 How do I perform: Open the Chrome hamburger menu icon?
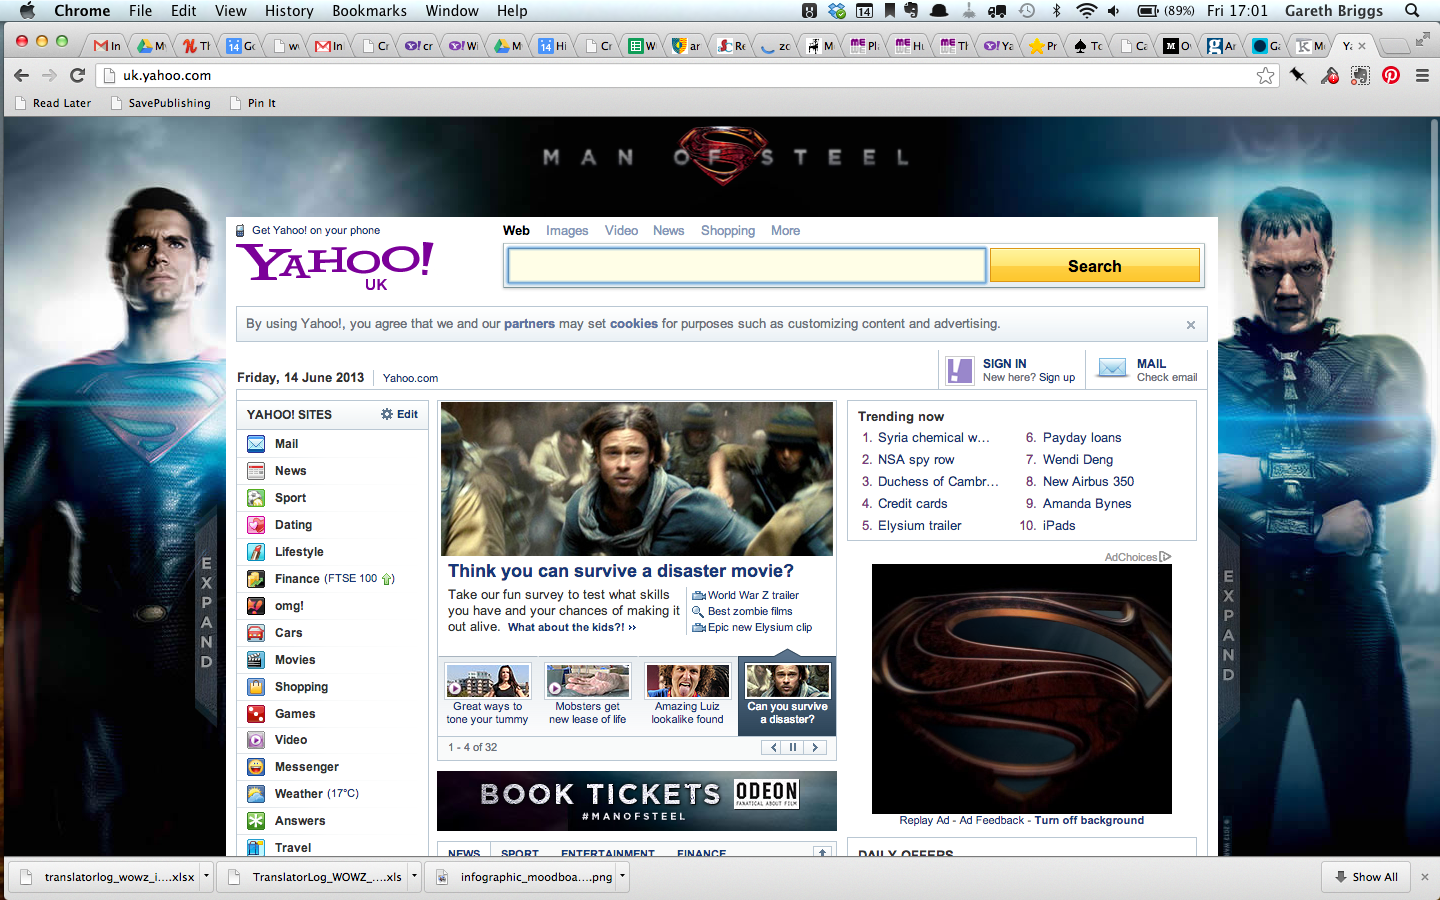(x=1422, y=75)
